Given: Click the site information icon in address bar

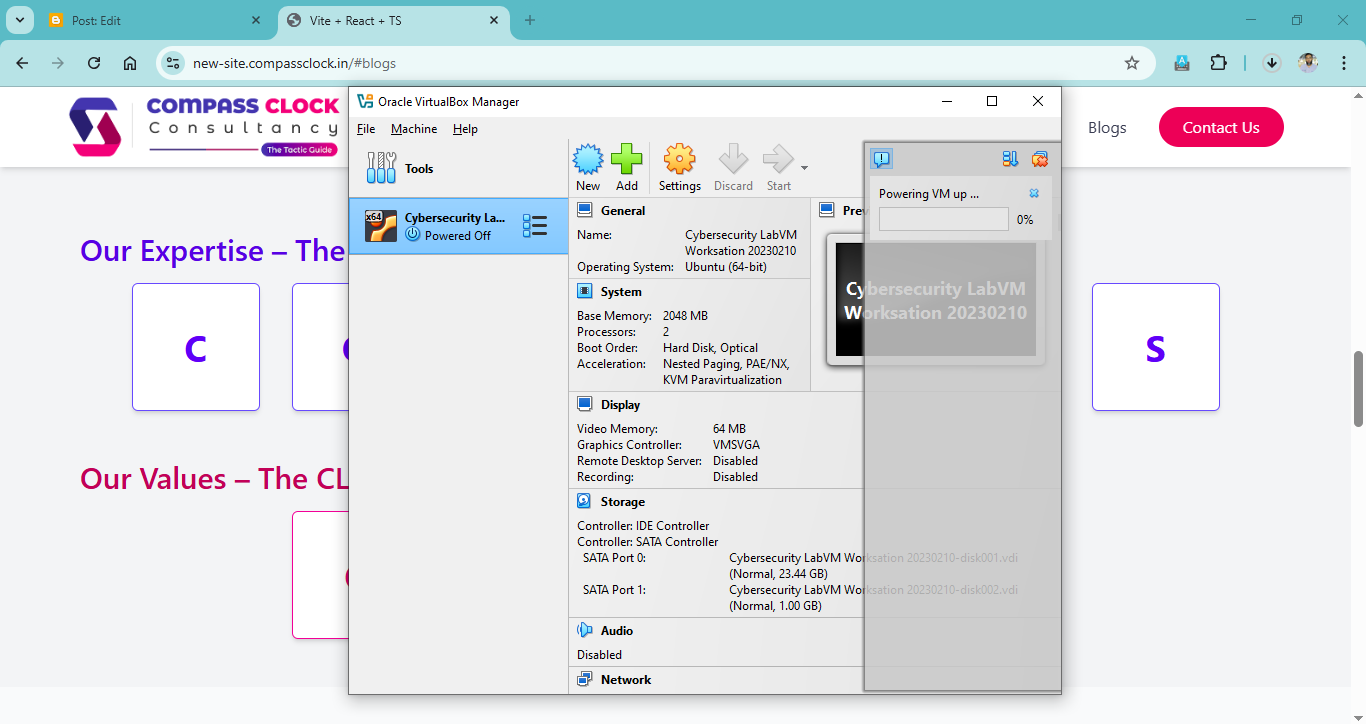Looking at the screenshot, I should [x=173, y=63].
